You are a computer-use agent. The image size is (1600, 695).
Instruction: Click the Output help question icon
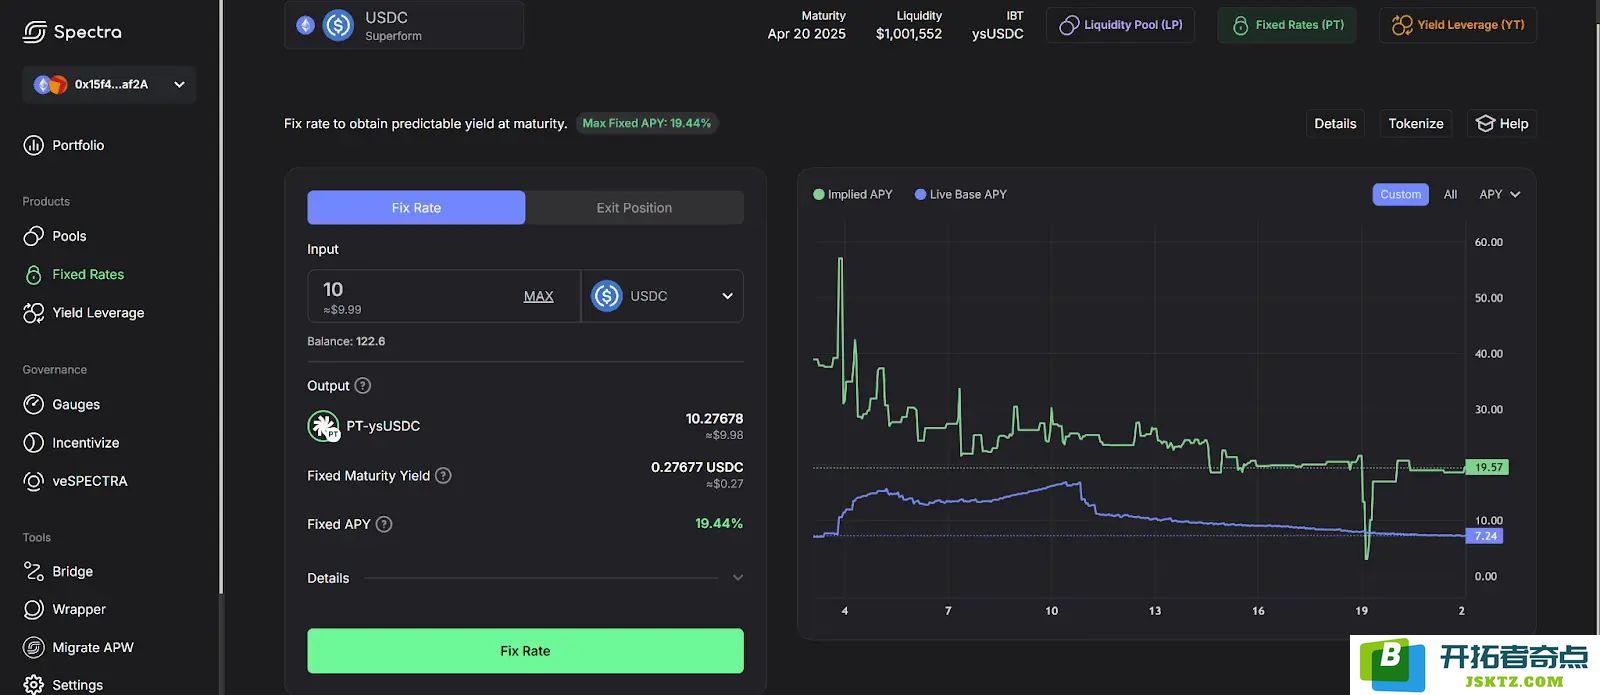[363, 385]
